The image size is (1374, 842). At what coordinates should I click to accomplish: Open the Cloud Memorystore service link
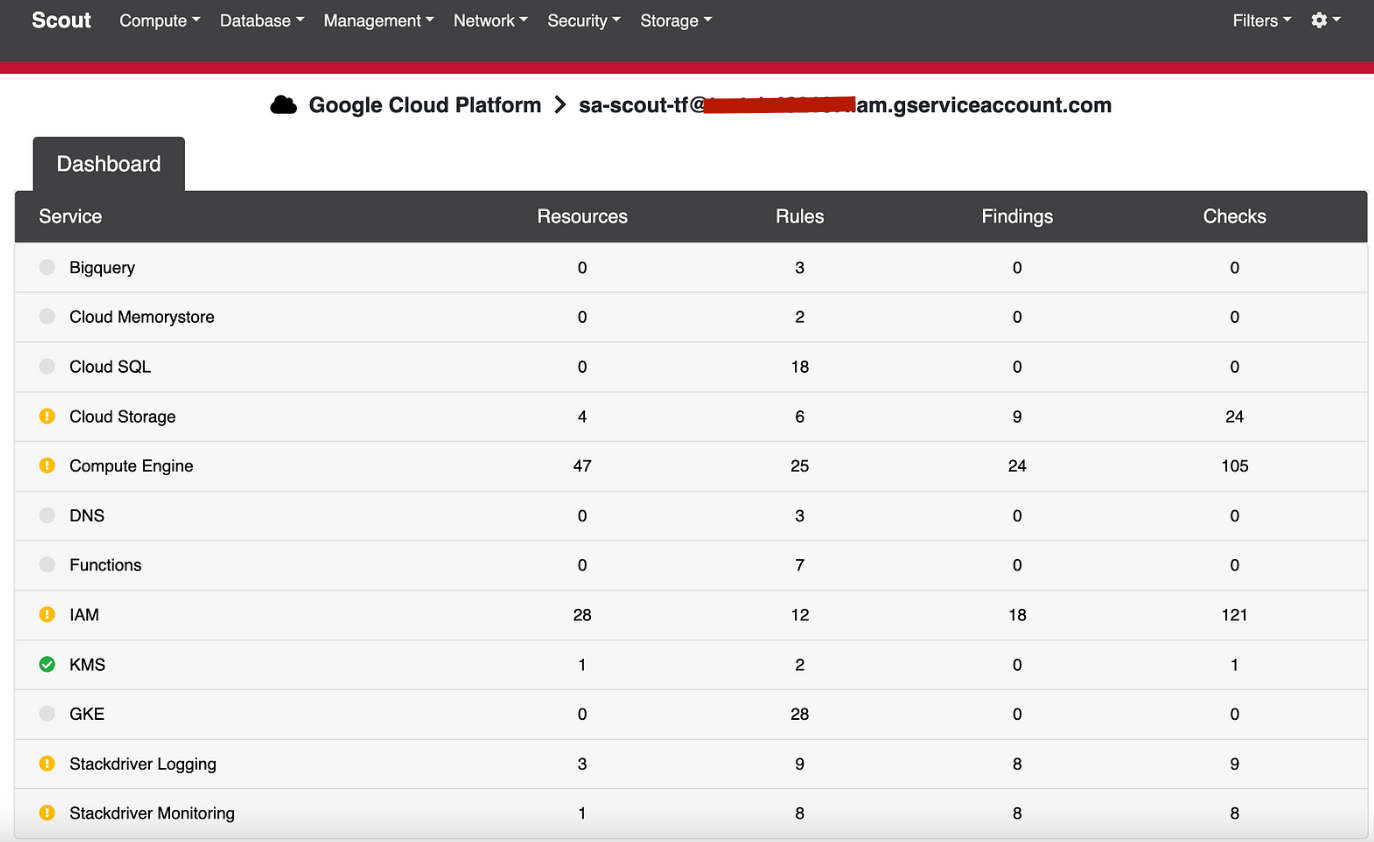(x=142, y=317)
